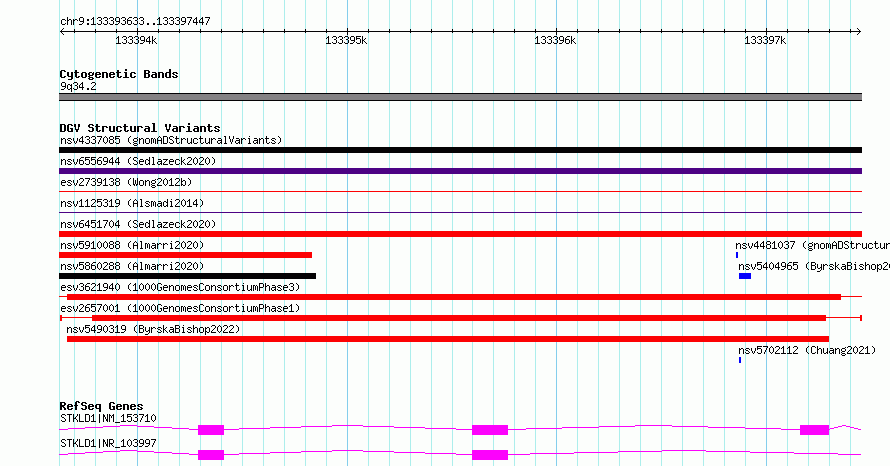
Task: Click the last exon of STKLD1 NM_153710
Action: click(x=815, y=430)
